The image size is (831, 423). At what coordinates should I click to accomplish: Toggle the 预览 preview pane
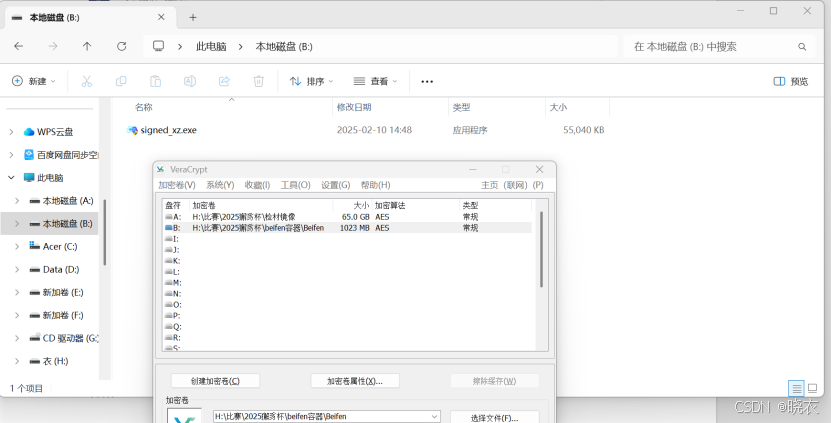click(791, 81)
